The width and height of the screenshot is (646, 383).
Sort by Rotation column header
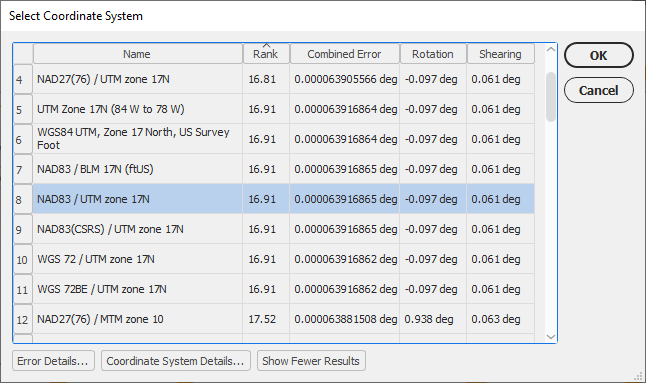433,54
